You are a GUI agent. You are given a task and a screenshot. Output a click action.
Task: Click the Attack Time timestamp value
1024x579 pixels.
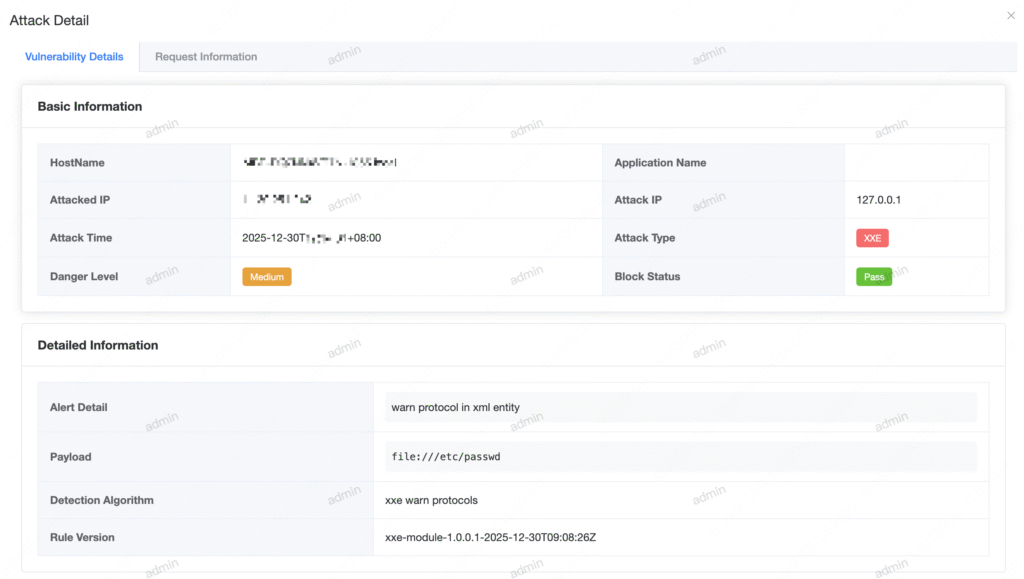coord(311,238)
